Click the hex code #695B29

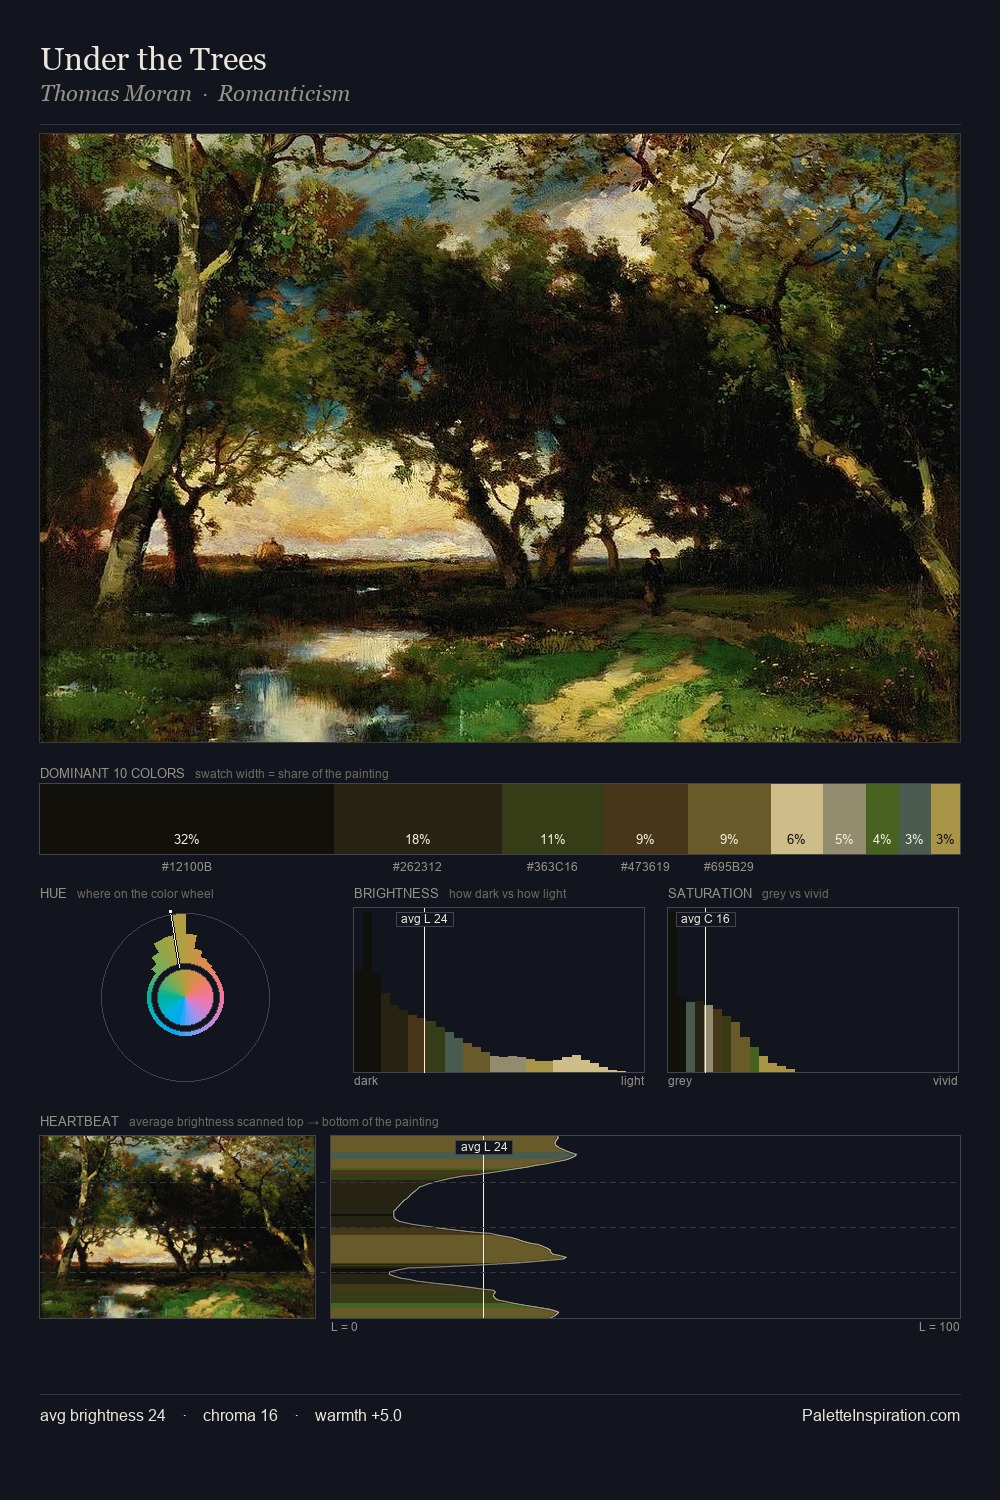[729, 867]
